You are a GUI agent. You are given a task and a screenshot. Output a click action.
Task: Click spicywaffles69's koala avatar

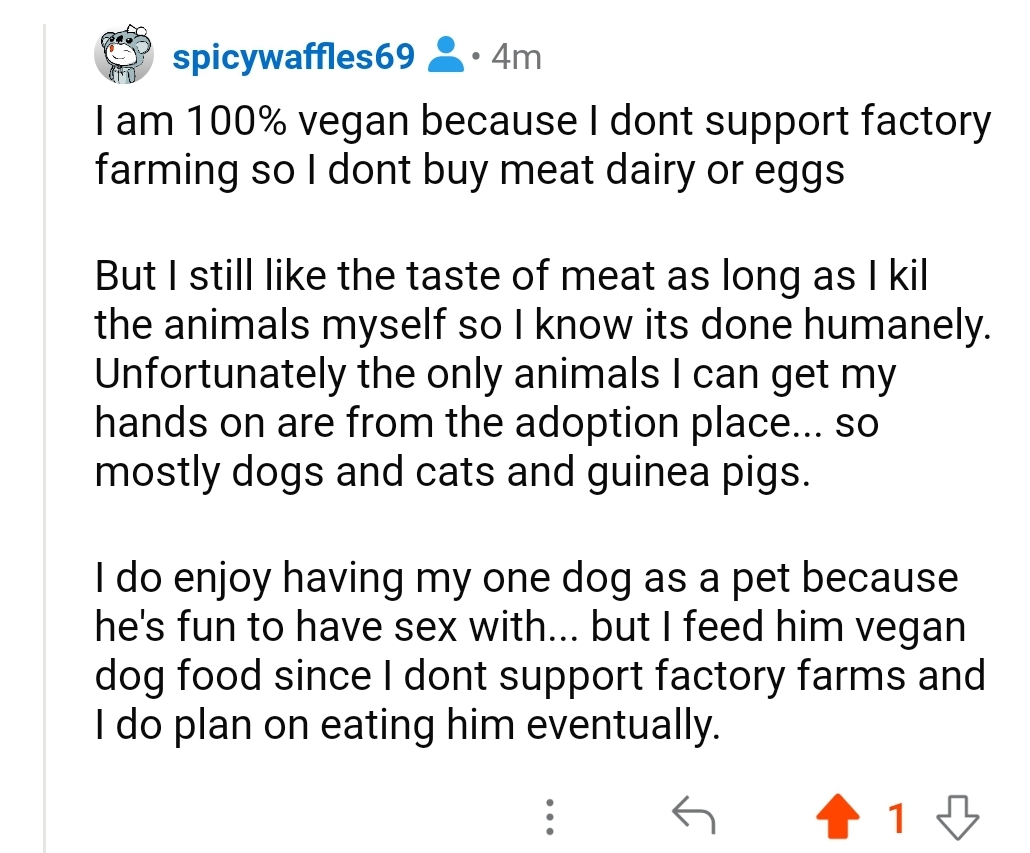pyautogui.click(x=122, y=55)
